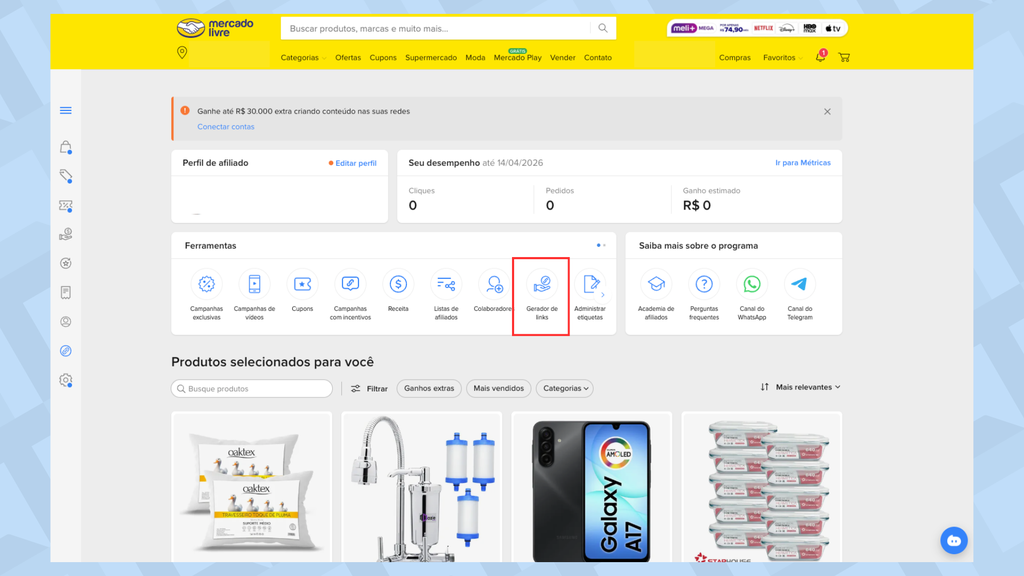Open the Mais relevantes sort dropdown
This screenshot has width=1024, height=576.
click(x=806, y=386)
